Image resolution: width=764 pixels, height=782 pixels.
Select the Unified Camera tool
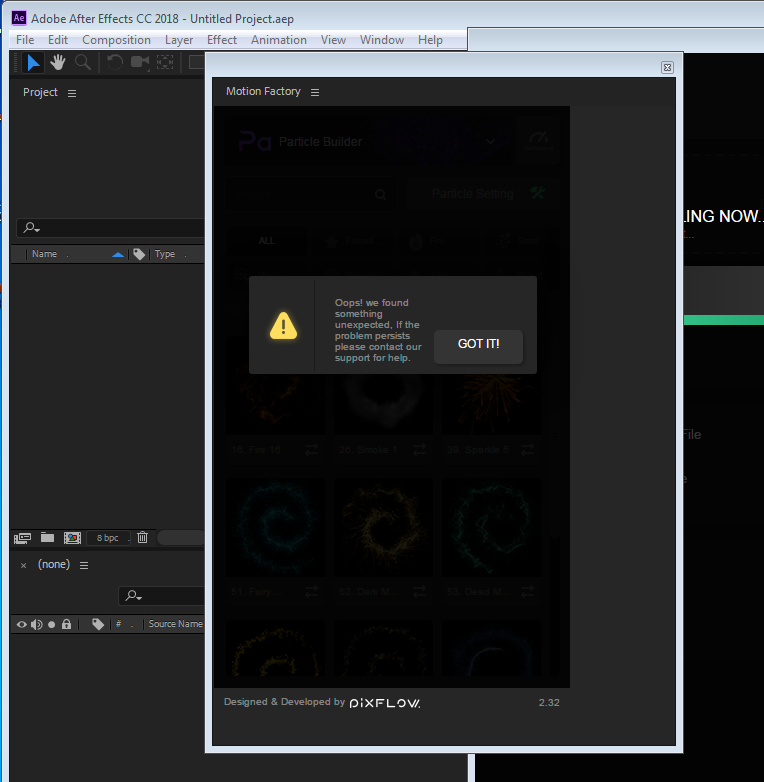[x=140, y=63]
